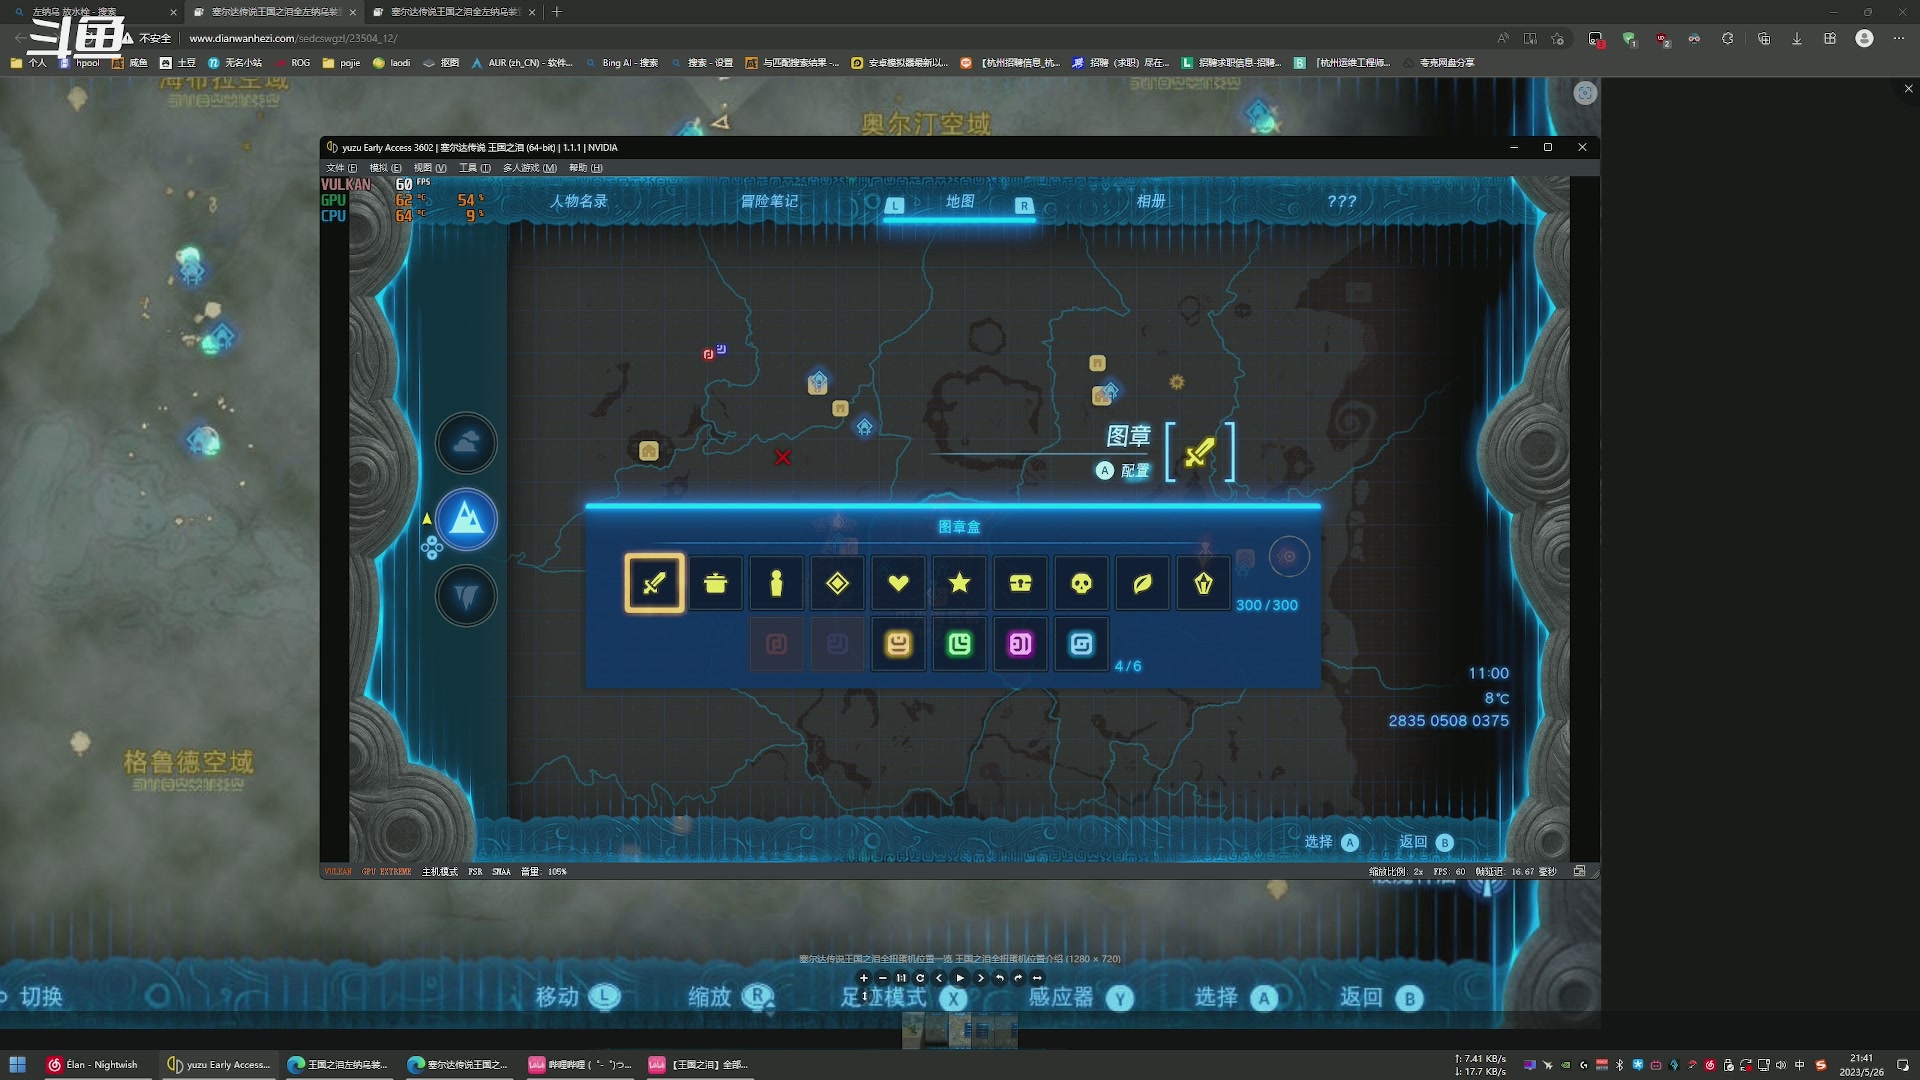Open Windows Start menu
Screen dimensions: 1920x1080
pyautogui.click(x=17, y=1064)
